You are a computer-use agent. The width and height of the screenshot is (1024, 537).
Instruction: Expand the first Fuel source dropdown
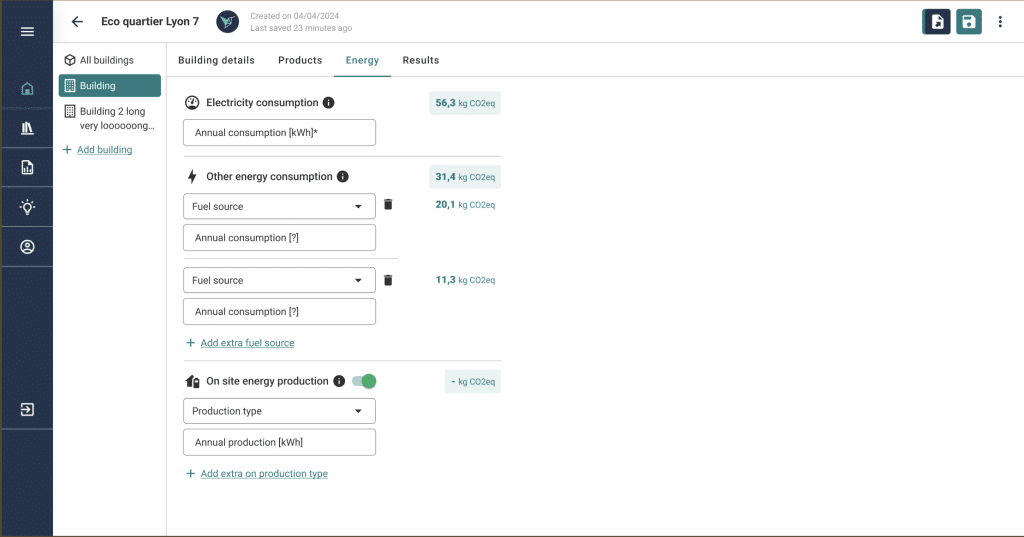(x=279, y=206)
